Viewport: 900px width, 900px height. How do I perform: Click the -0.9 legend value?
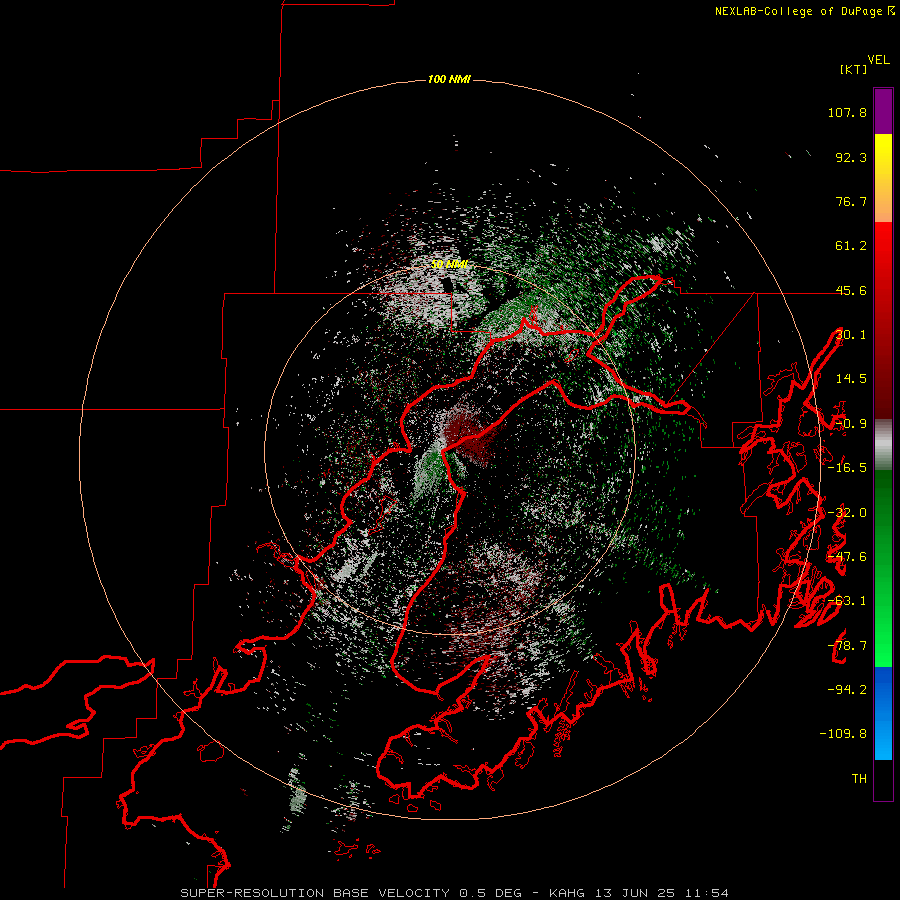coord(851,424)
